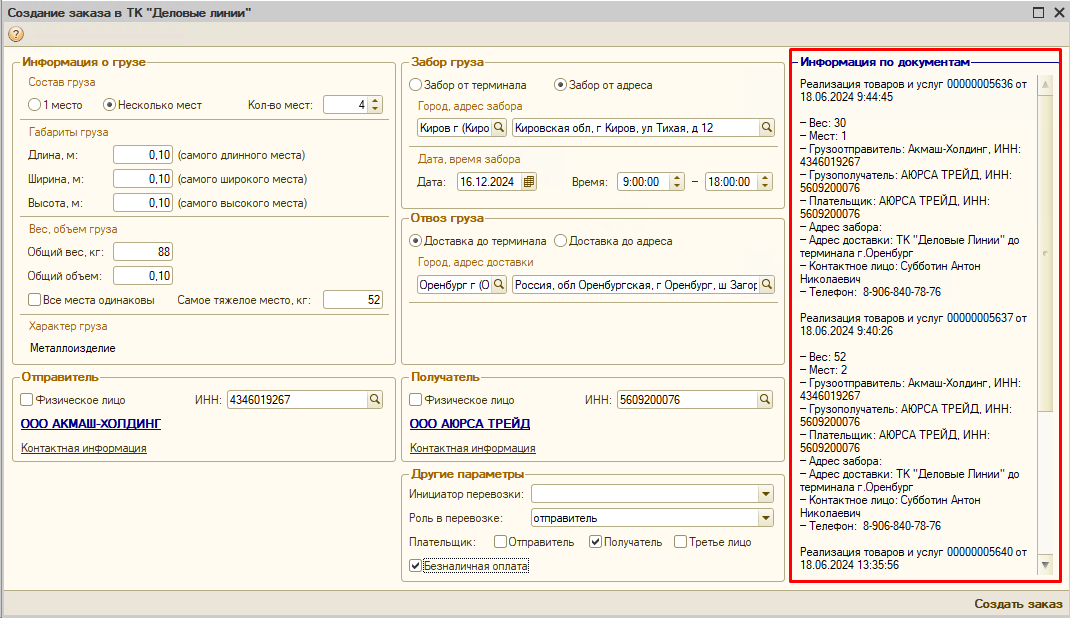Viewport: 1070px width, 618px height.
Task: Tick sender Физическое лицо checkbox
Action: tap(27, 400)
